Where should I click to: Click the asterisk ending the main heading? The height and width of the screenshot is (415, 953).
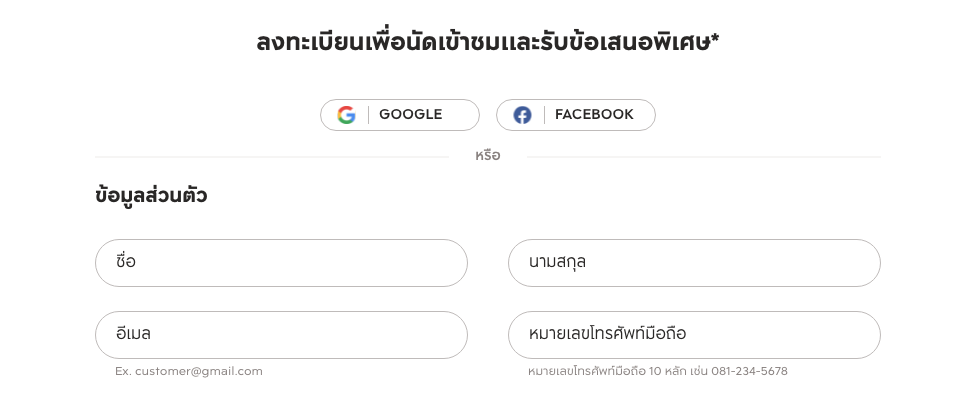coord(715,41)
